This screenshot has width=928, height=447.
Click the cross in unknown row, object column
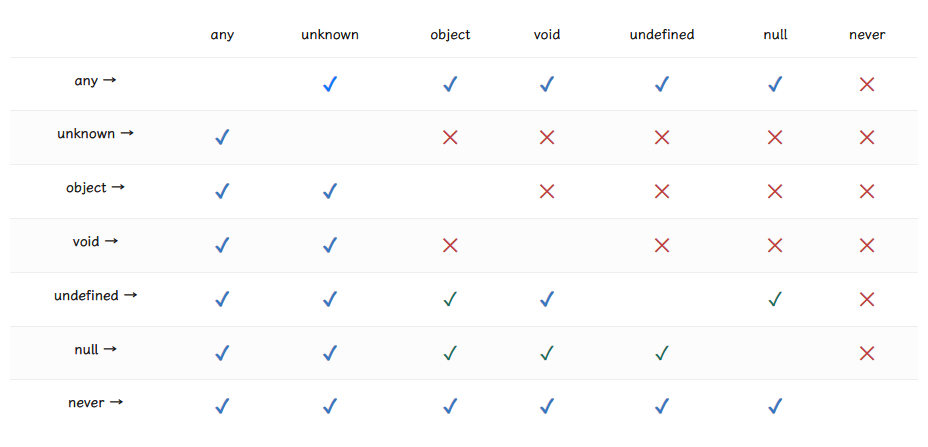pos(450,138)
